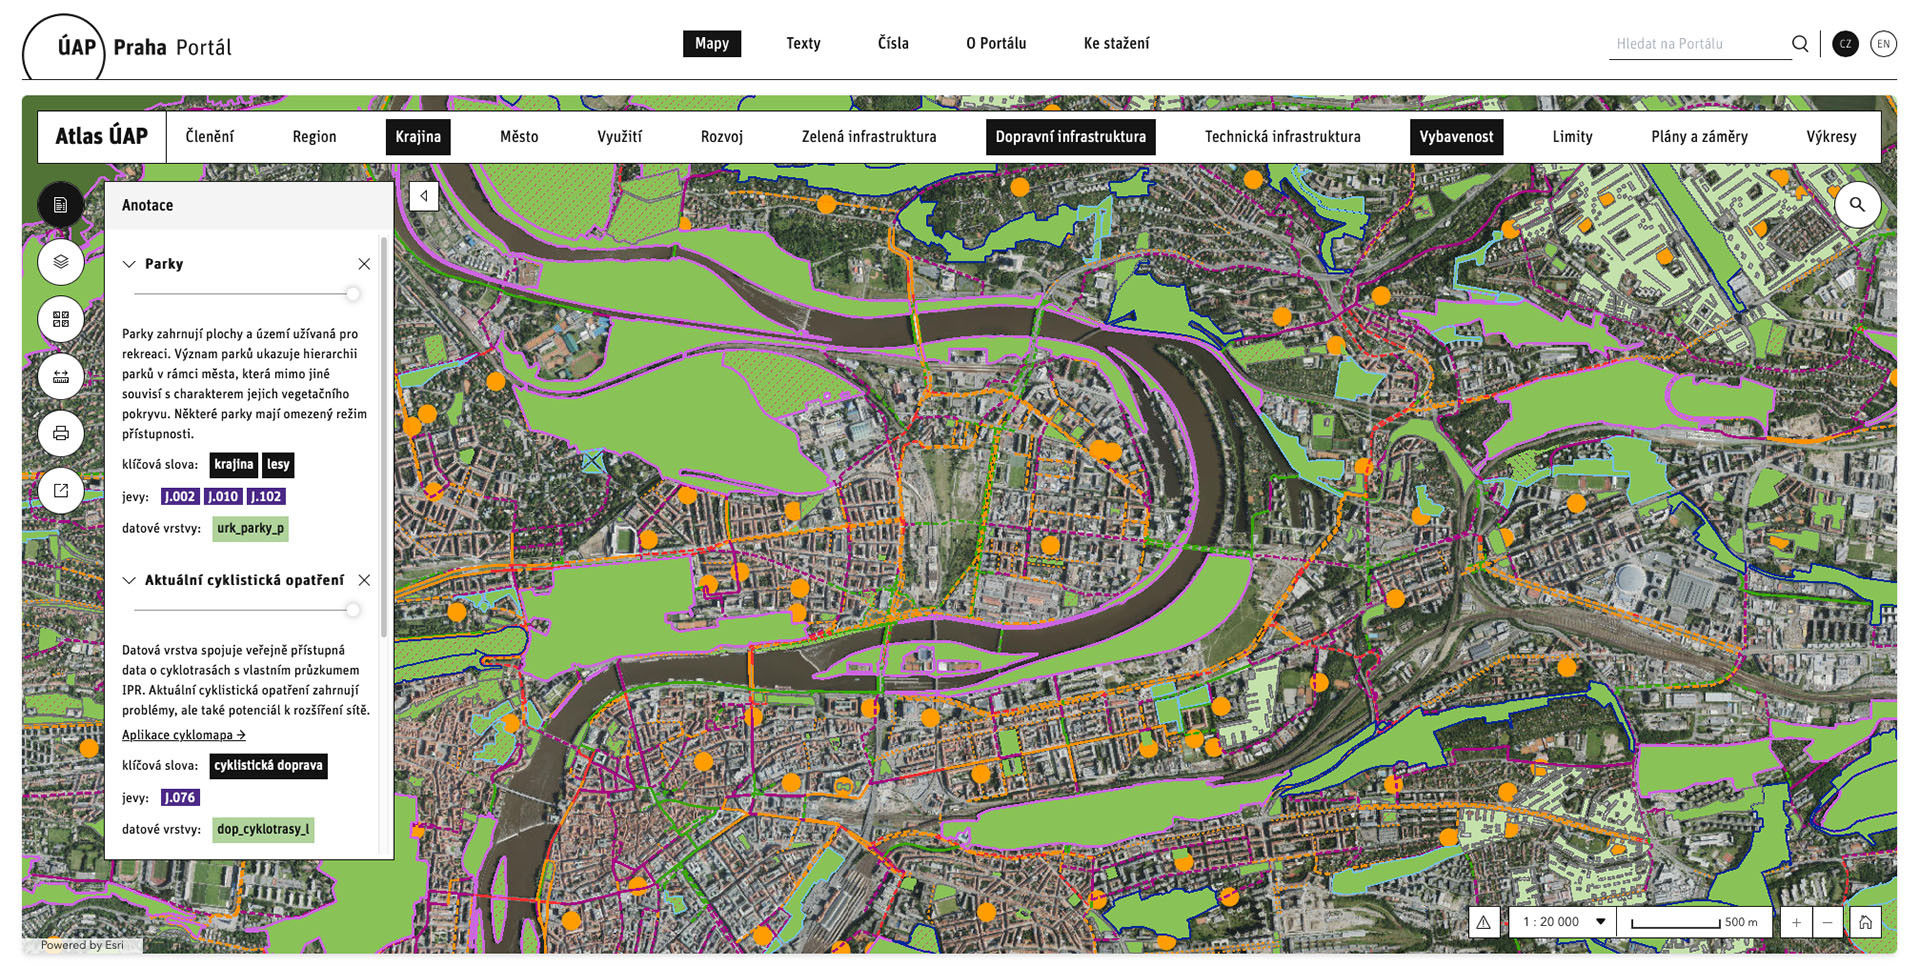
Task: Open the basemap gallery grid icon
Action: [x=61, y=319]
